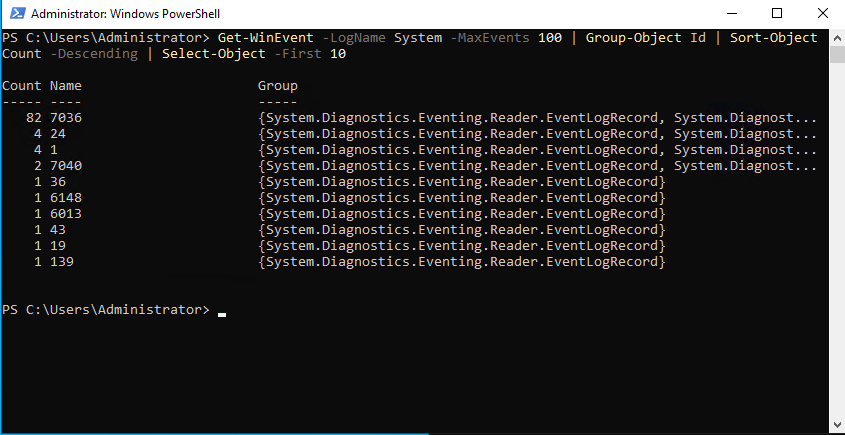Click the PowerShell icon in the title bar
Viewport: 845px width, 435px height.
click(16, 14)
